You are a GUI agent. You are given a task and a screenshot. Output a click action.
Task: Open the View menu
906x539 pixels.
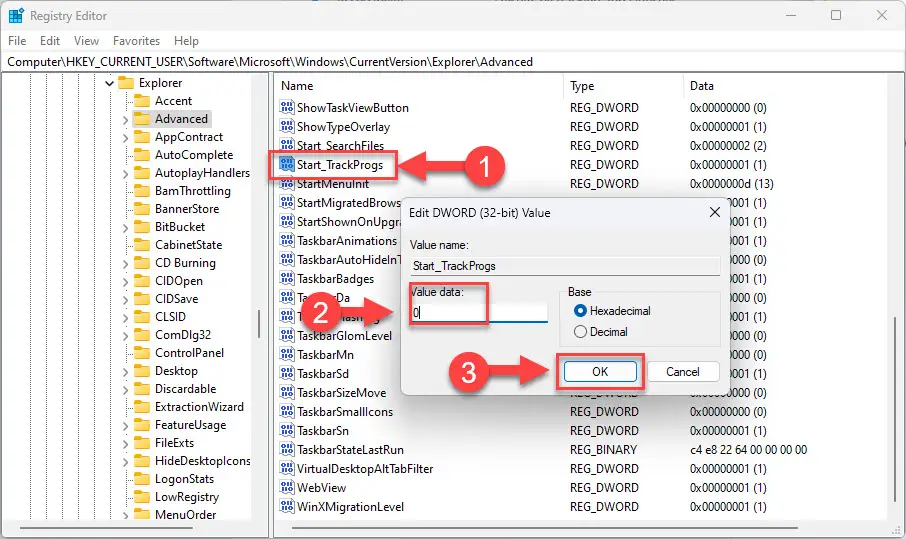pos(86,41)
